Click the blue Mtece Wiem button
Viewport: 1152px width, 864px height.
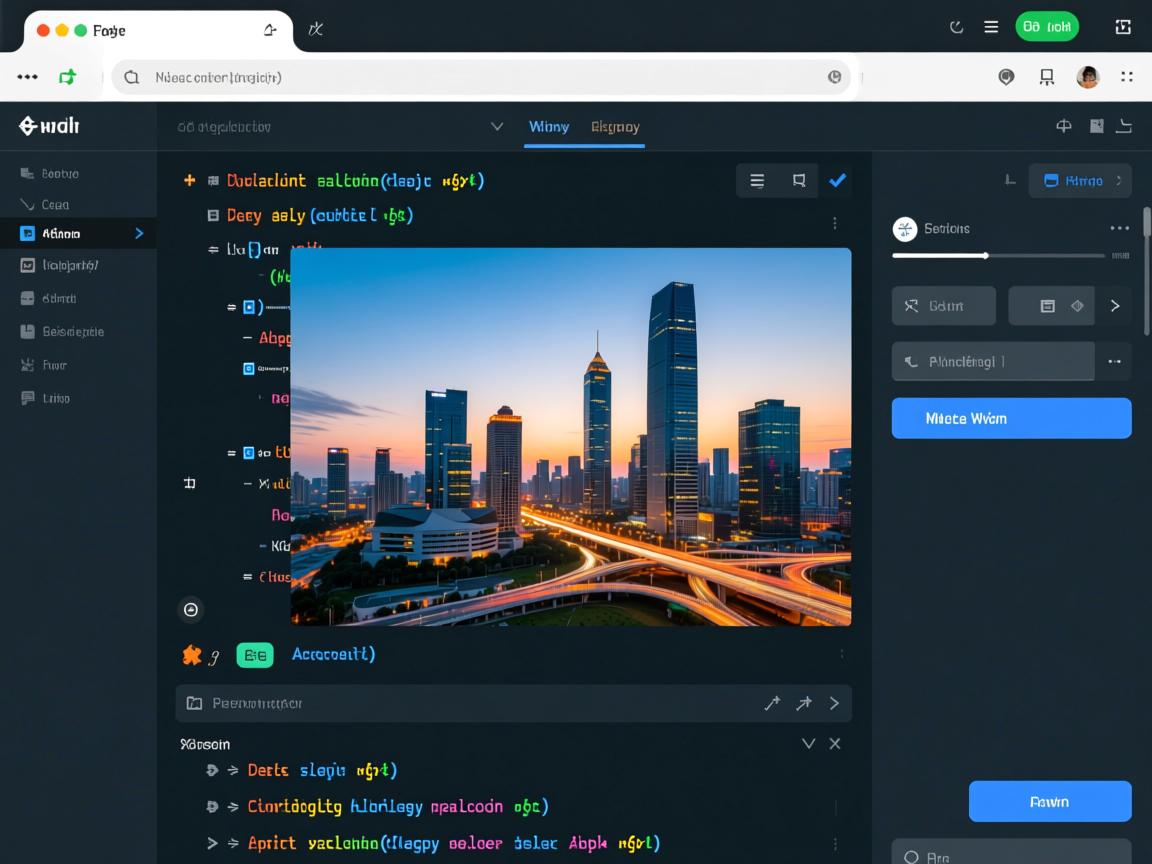point(1011,418)
